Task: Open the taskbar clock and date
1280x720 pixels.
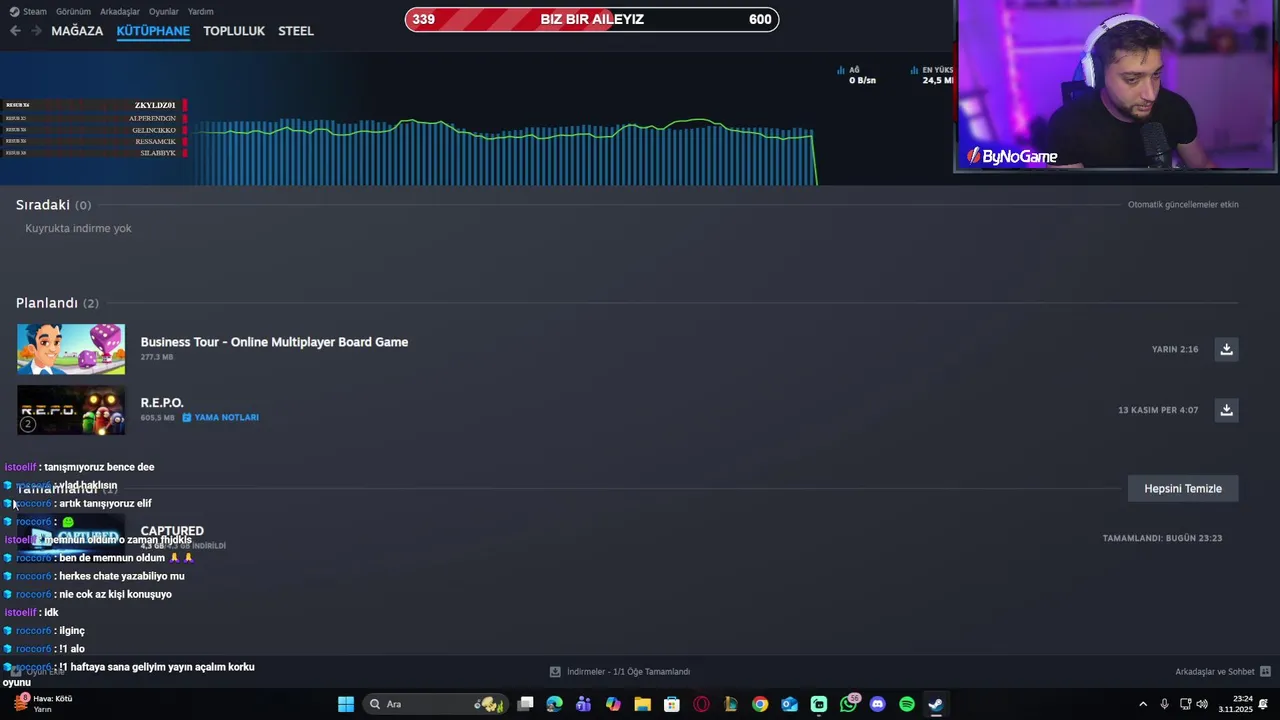Action: coord(1235,704)
